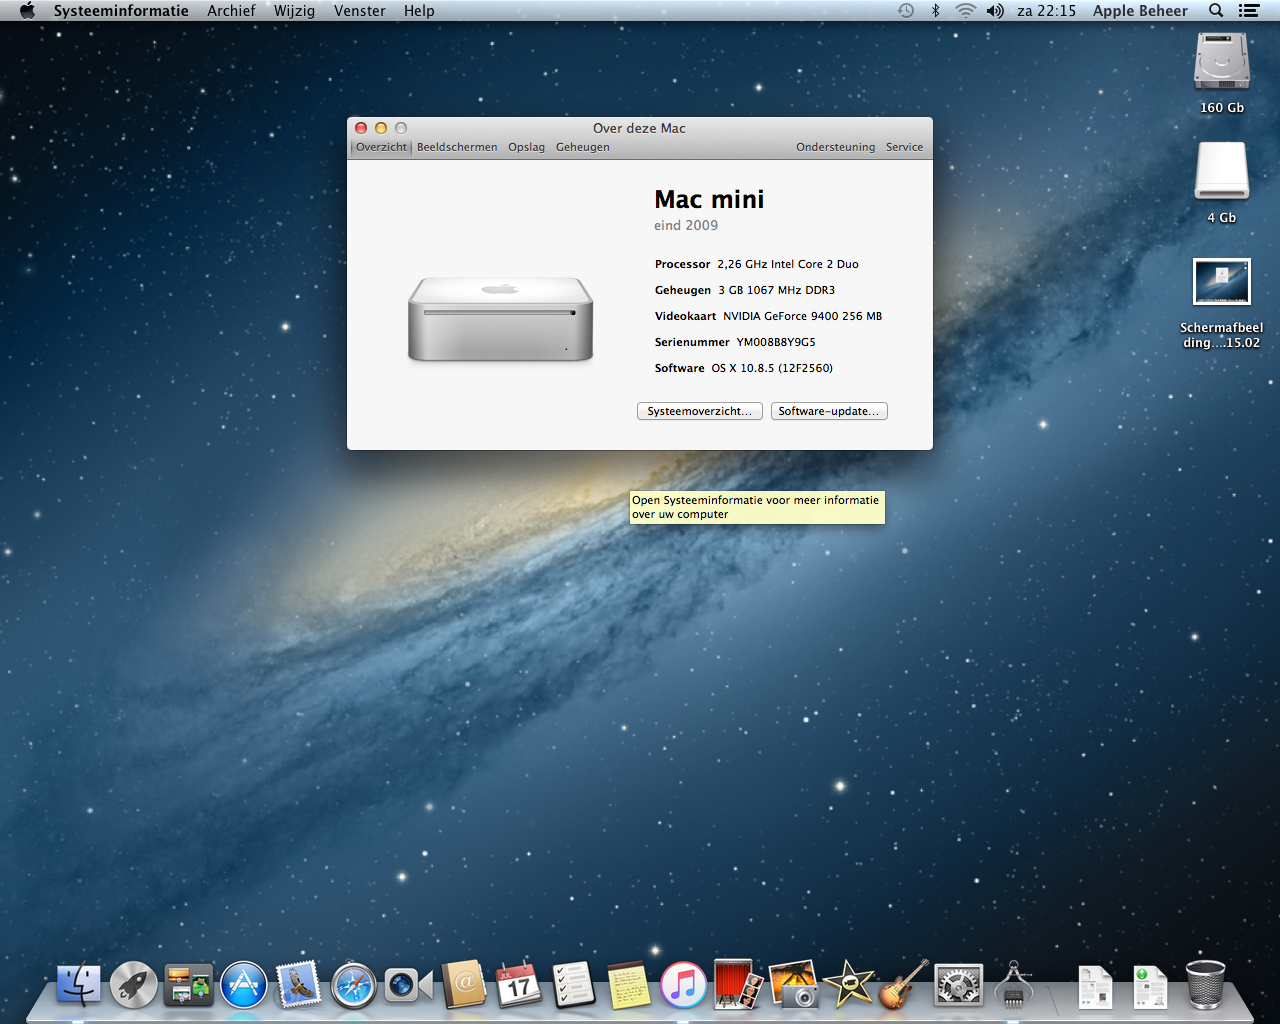This screenshot has width=1280, height=1024.
Task: Launch Safari compass icon in Dock
Action: click(x=354, y=986)
